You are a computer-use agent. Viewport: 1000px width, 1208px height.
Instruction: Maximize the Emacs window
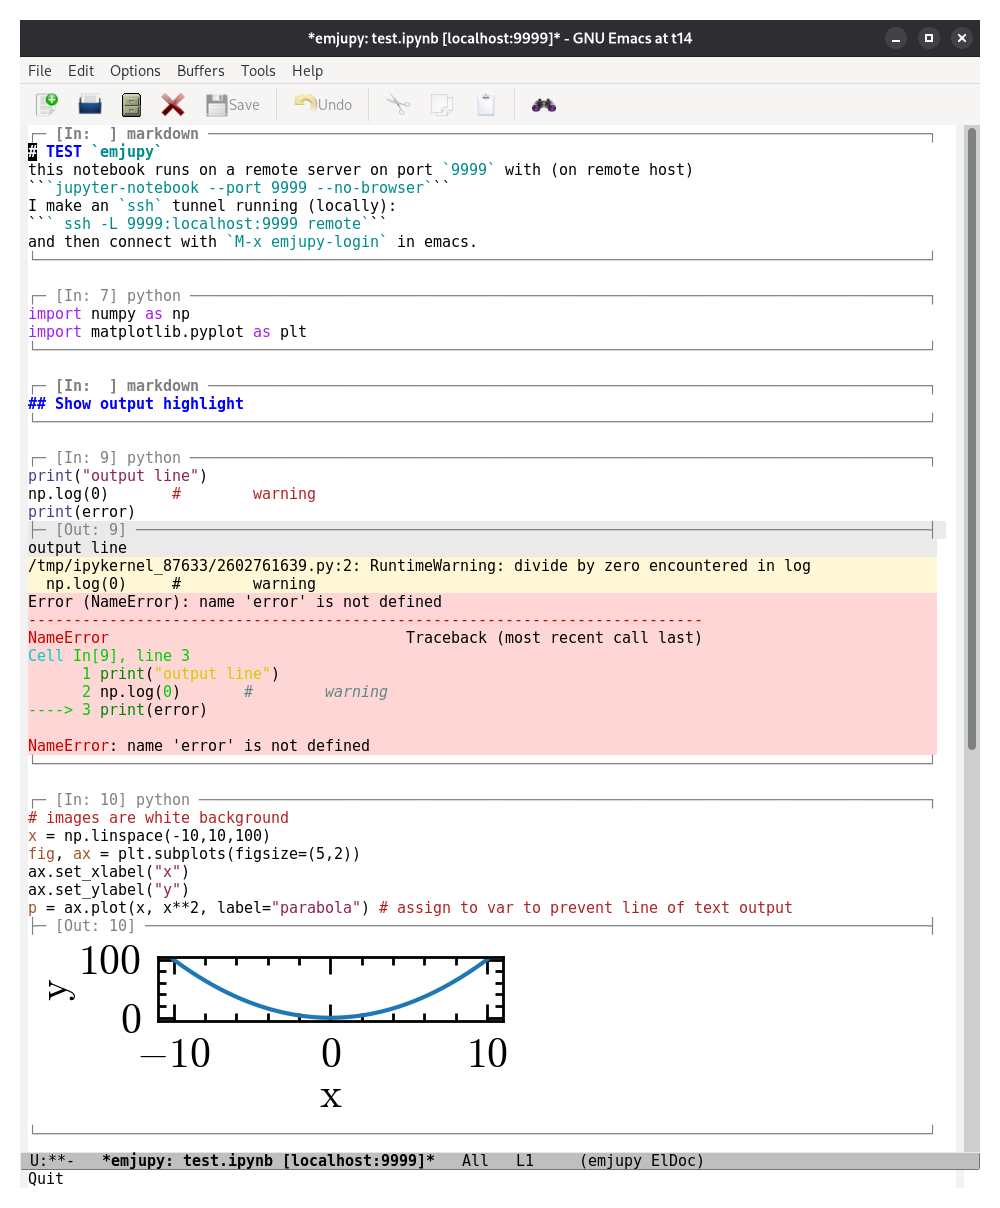point(929,38)
